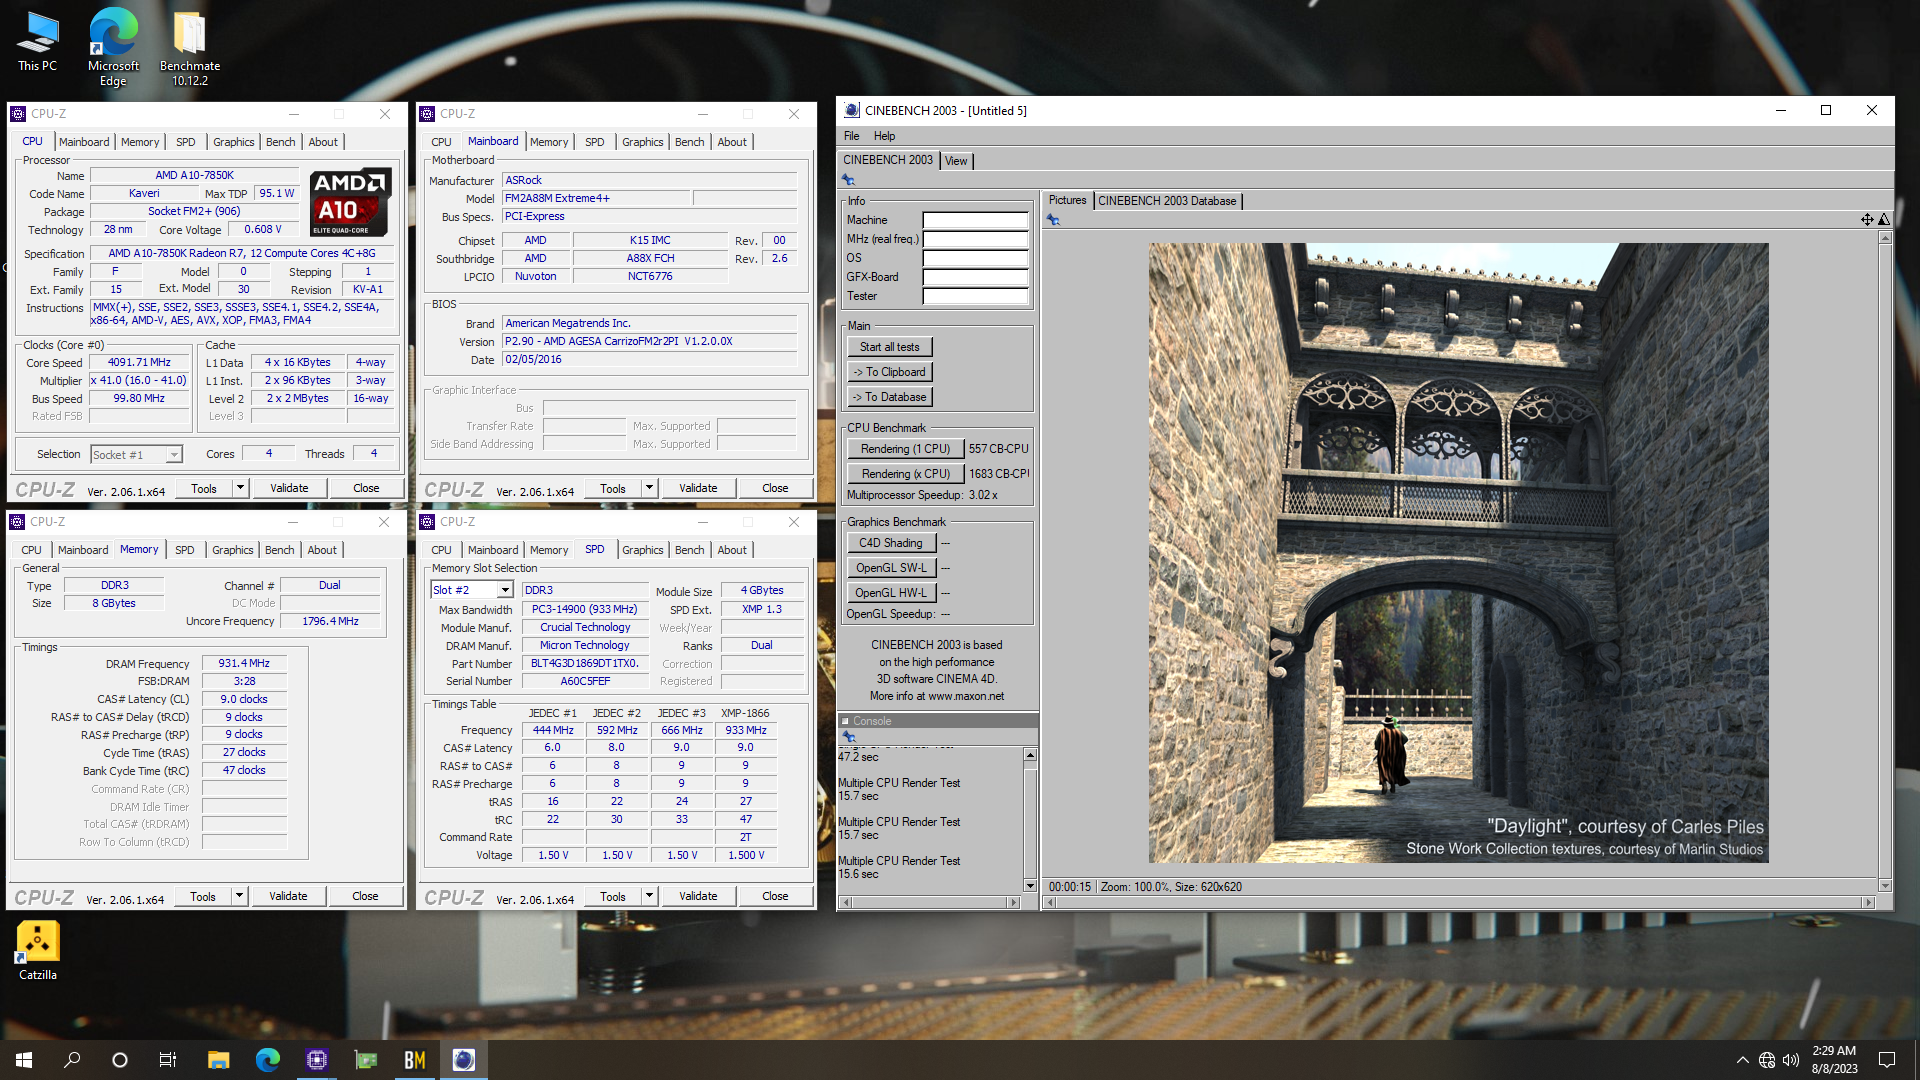
Task: Open Cortana from the taskbar
Action: pos(120,1060)
